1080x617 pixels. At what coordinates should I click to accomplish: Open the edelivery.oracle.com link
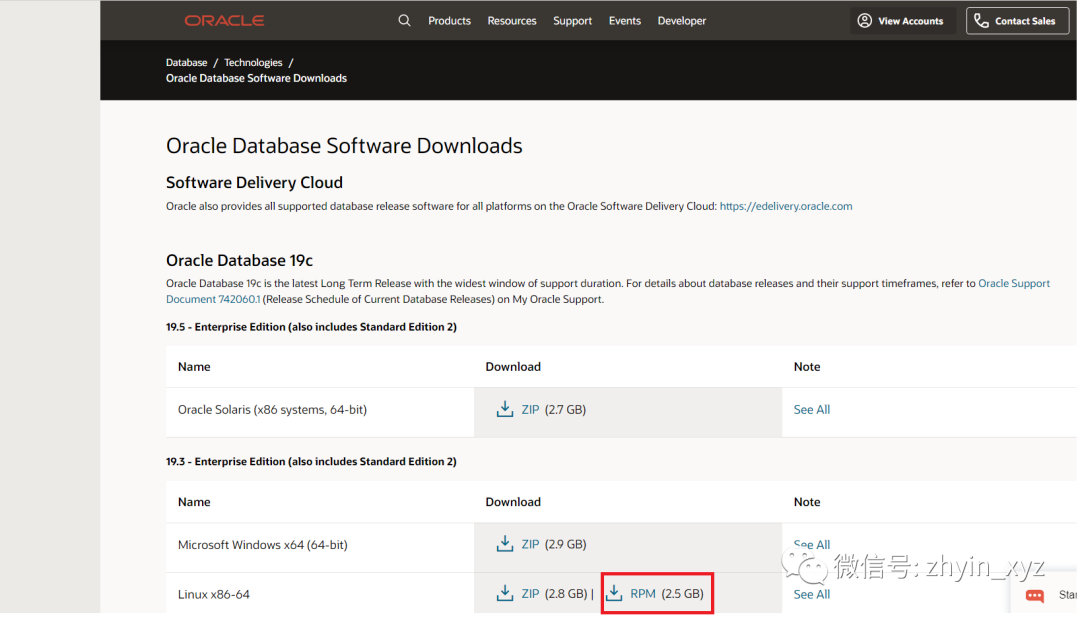click(x=786, y=206)
